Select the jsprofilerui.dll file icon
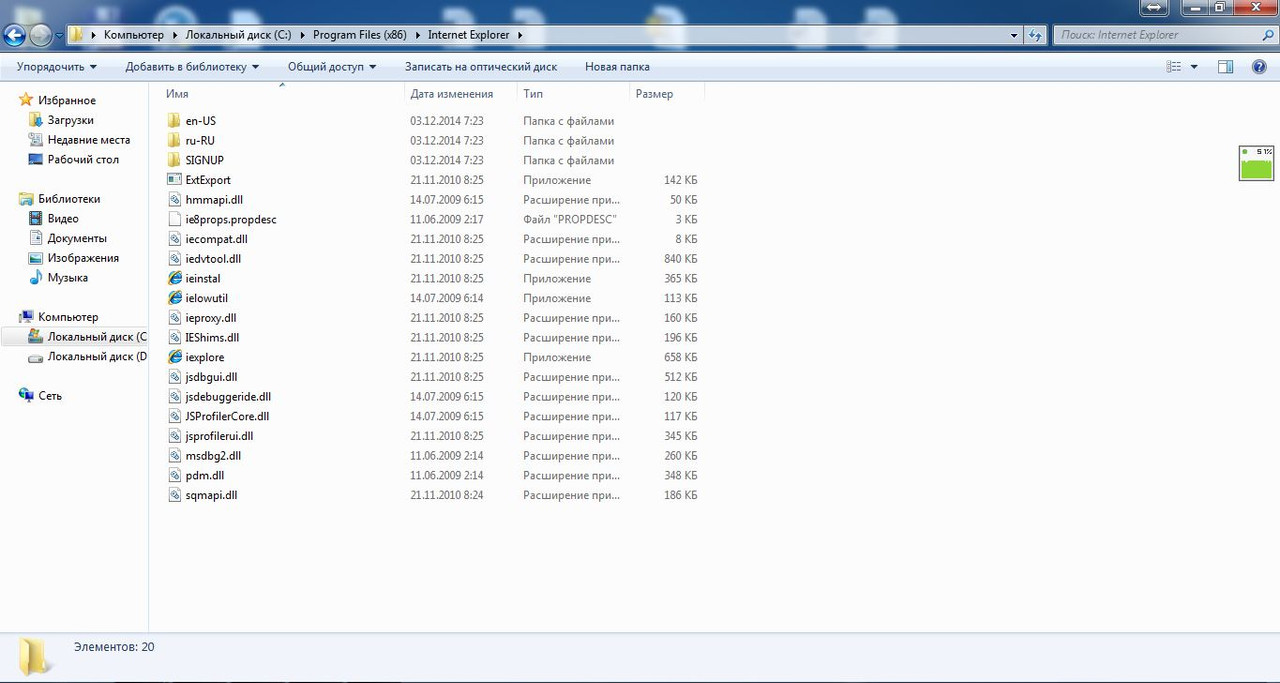Viewport: 1280px width, 683px height. [x=175, y=436]
